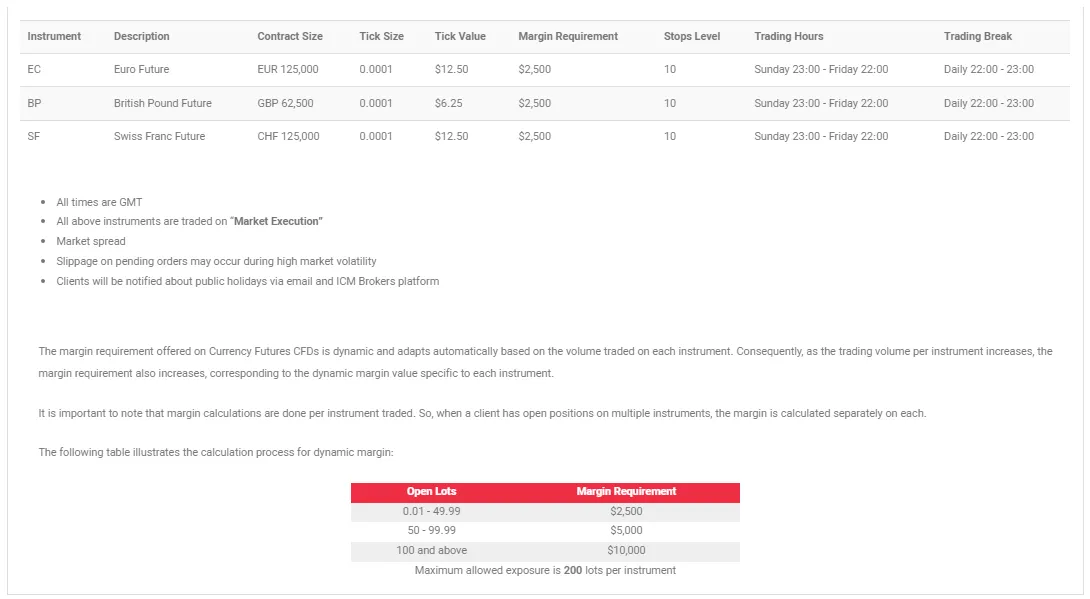Click the bold "Market Execution" text
This screenshot has height=599, width=1090.
[277, 221]
